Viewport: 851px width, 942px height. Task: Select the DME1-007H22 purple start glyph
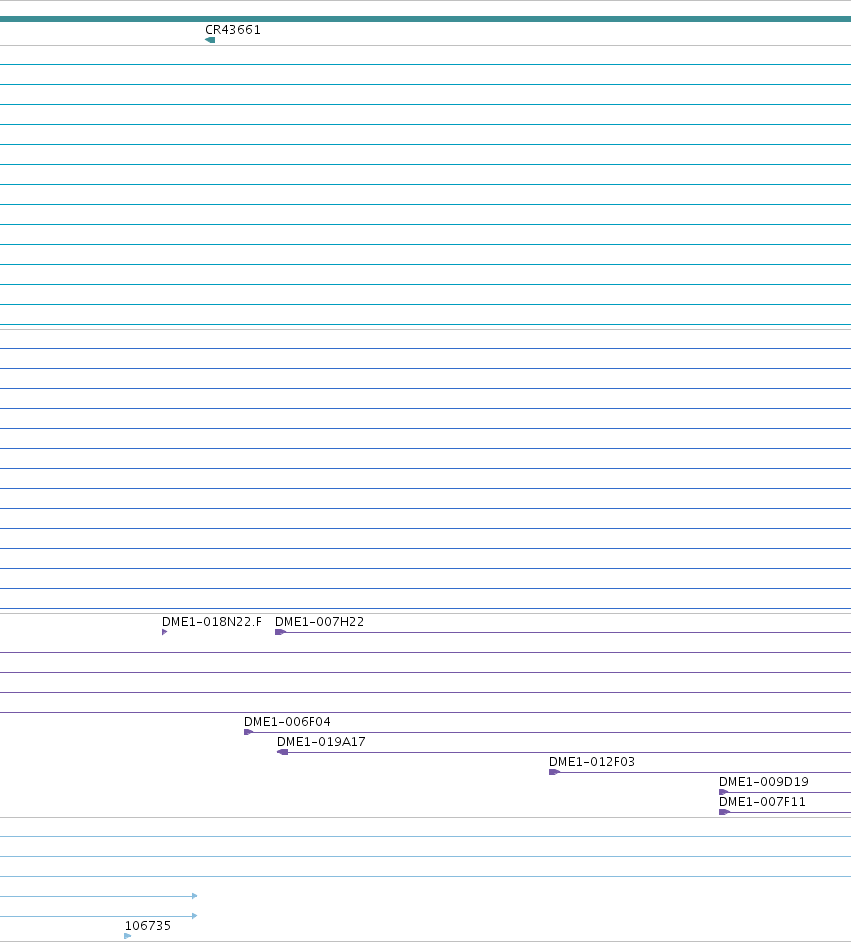(x=280, y=632)
